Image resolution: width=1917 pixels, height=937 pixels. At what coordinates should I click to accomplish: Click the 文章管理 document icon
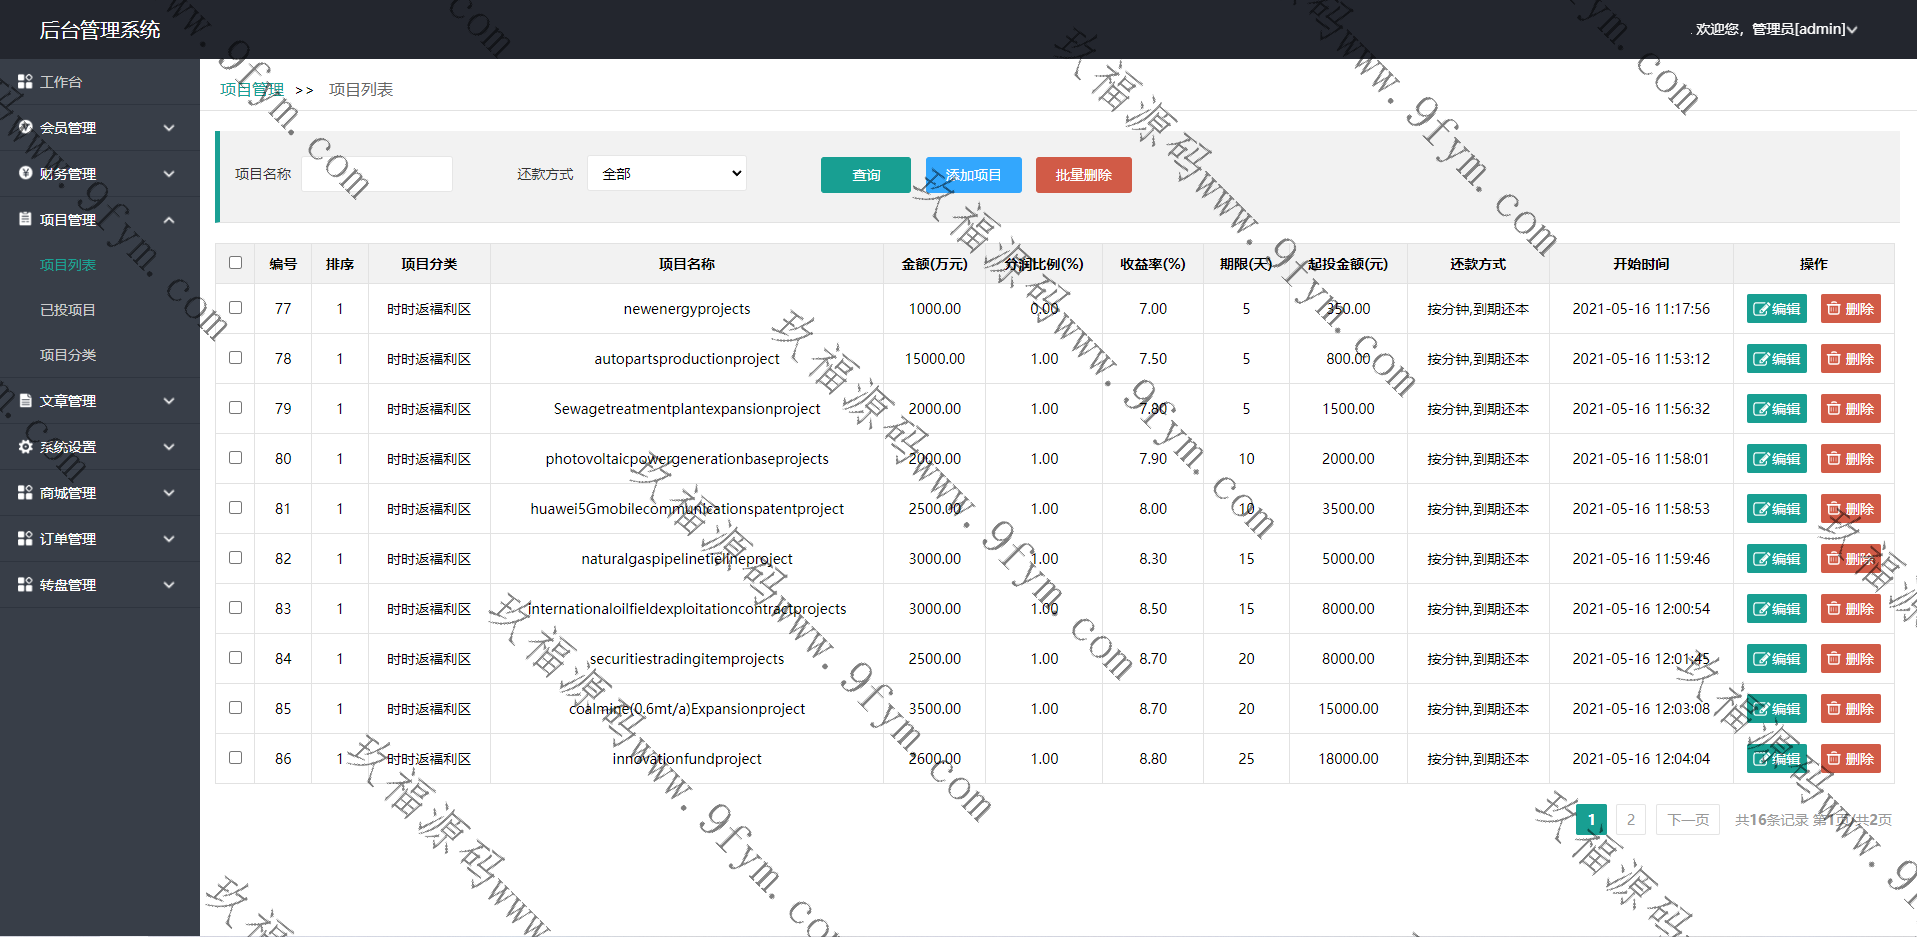click(x=25, y=401)
